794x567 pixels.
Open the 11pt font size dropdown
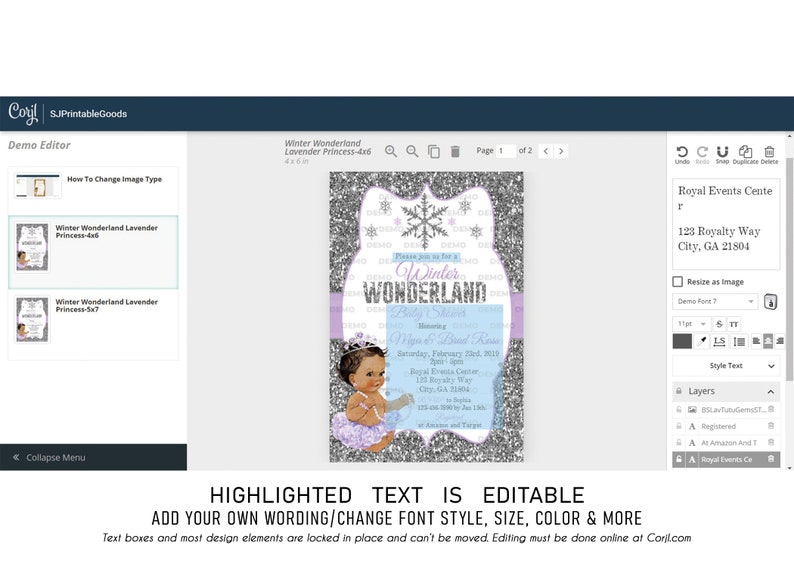click(x=691, y=324)
